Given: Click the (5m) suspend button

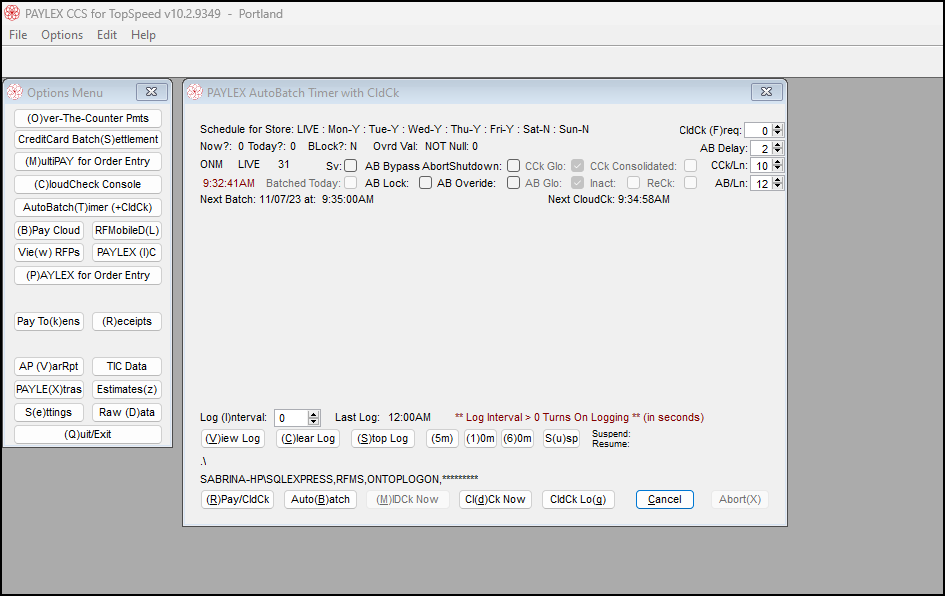Looking at the screenshot, I should (x=442, y=438).
